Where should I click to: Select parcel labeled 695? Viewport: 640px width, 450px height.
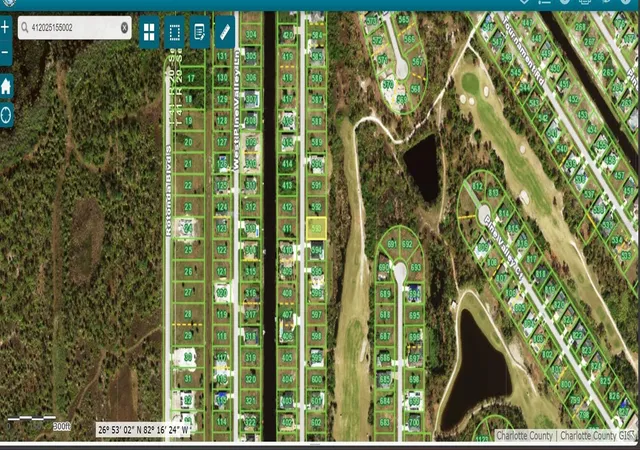pos(415,315)
